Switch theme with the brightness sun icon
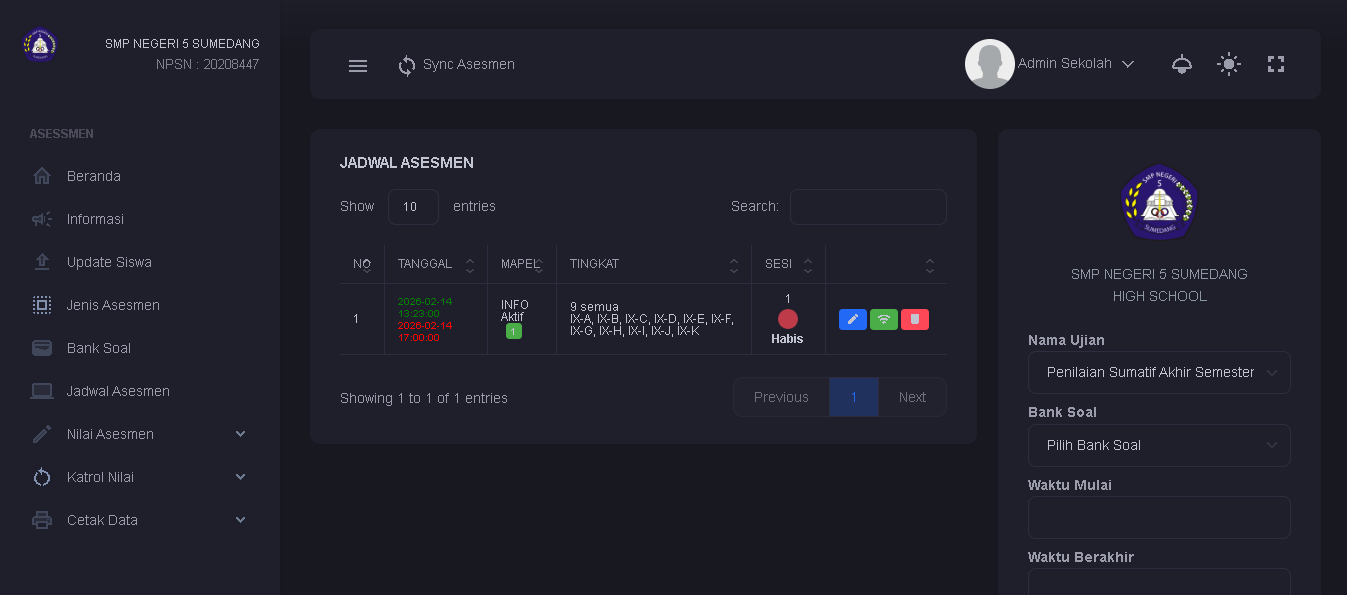This screenshot has width=1347, height=595. (x=1228, y=63)
